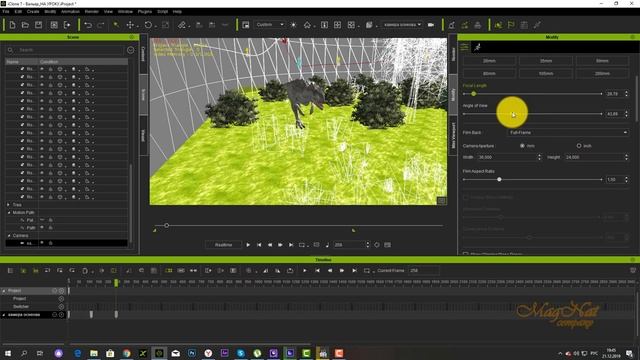Click the top-right lens preset button
This screenshot has height=360, width=640.
click(602, 61)
